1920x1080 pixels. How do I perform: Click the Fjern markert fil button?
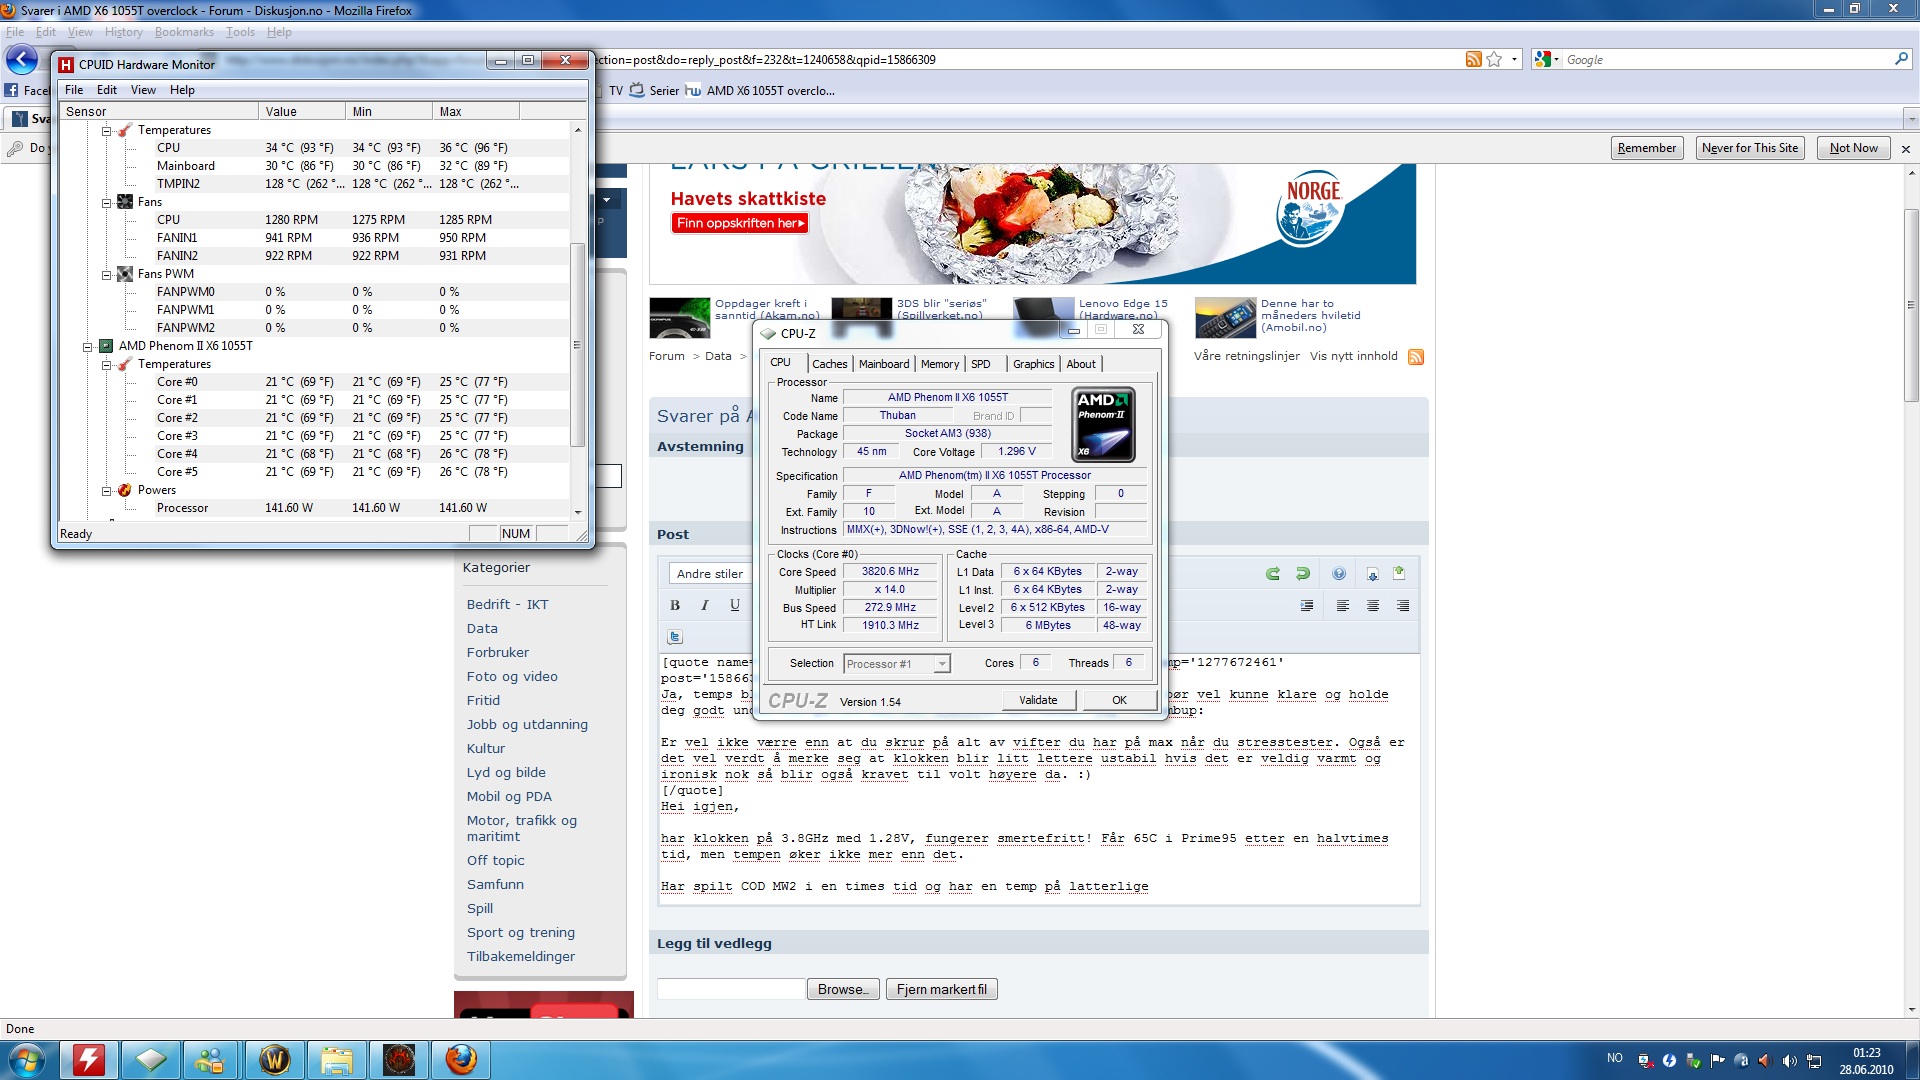[x=941, y=990]
